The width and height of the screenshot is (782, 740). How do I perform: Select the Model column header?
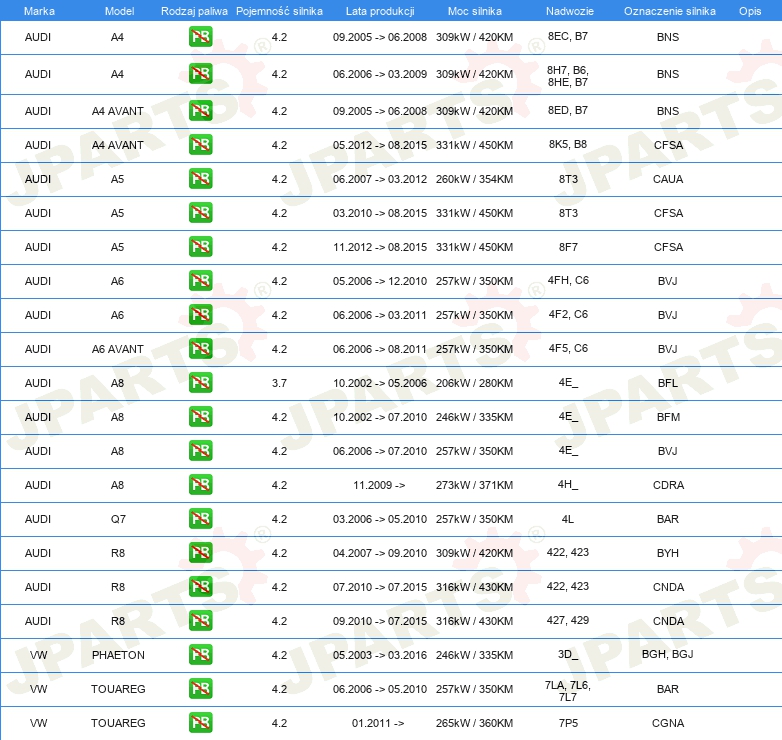click(118, 11)
